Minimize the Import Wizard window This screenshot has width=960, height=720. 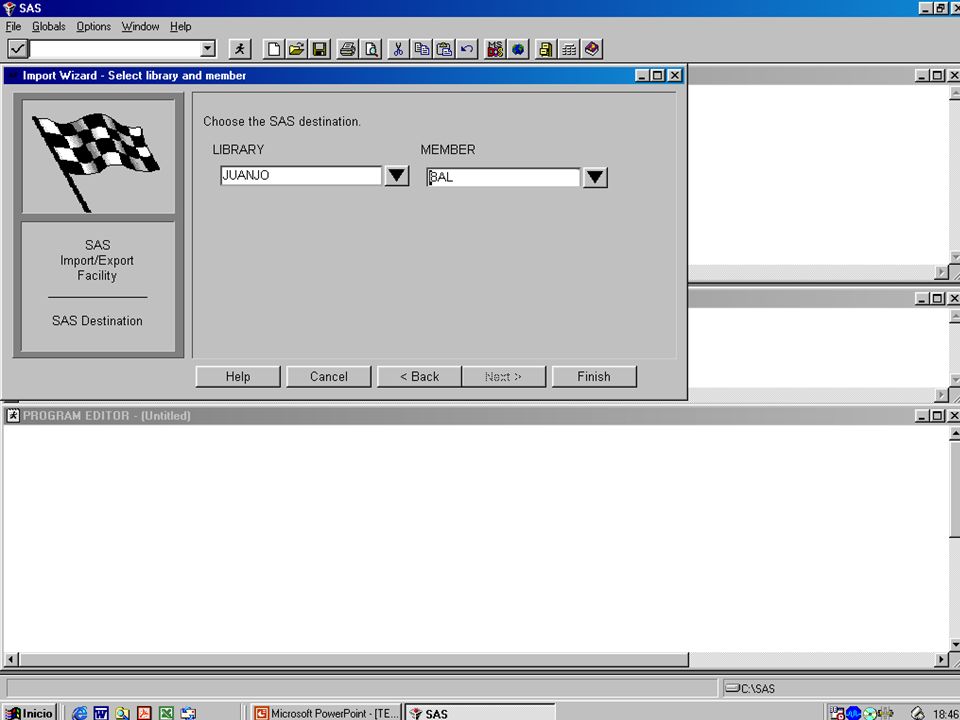[x=642, y=75]
